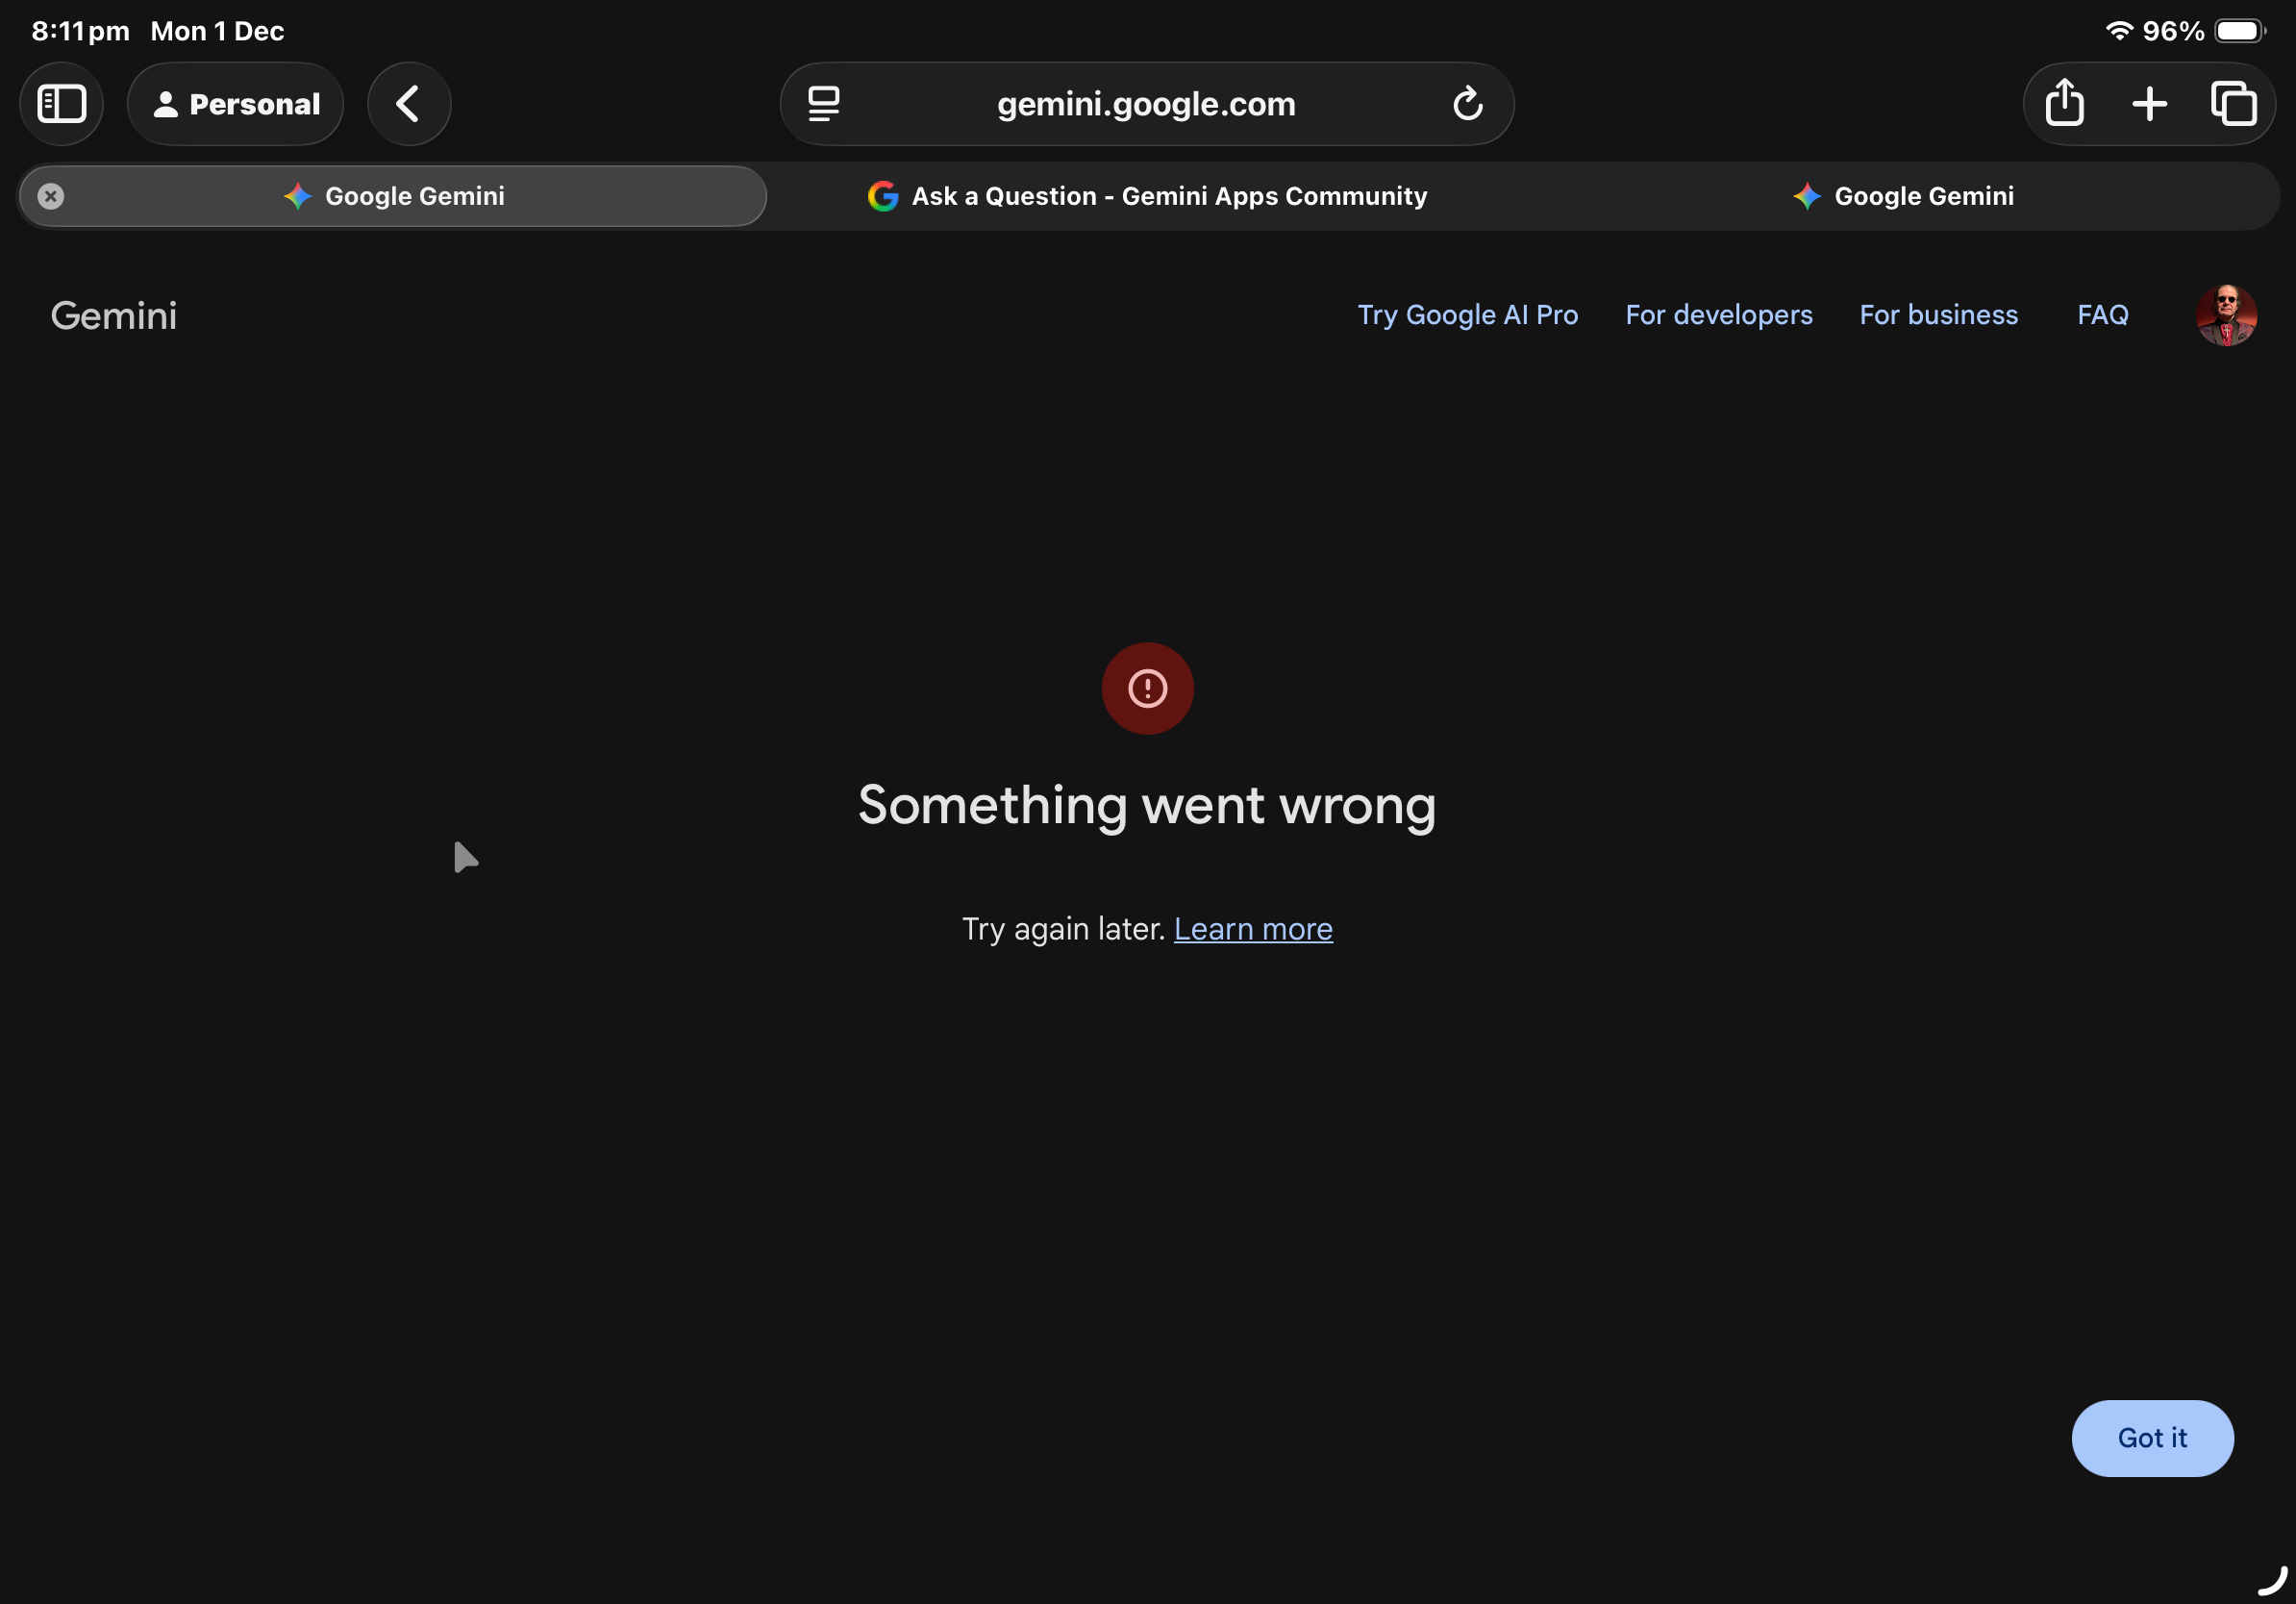
Task: Open the page menu icon in address bar
Action: [824, 104]
